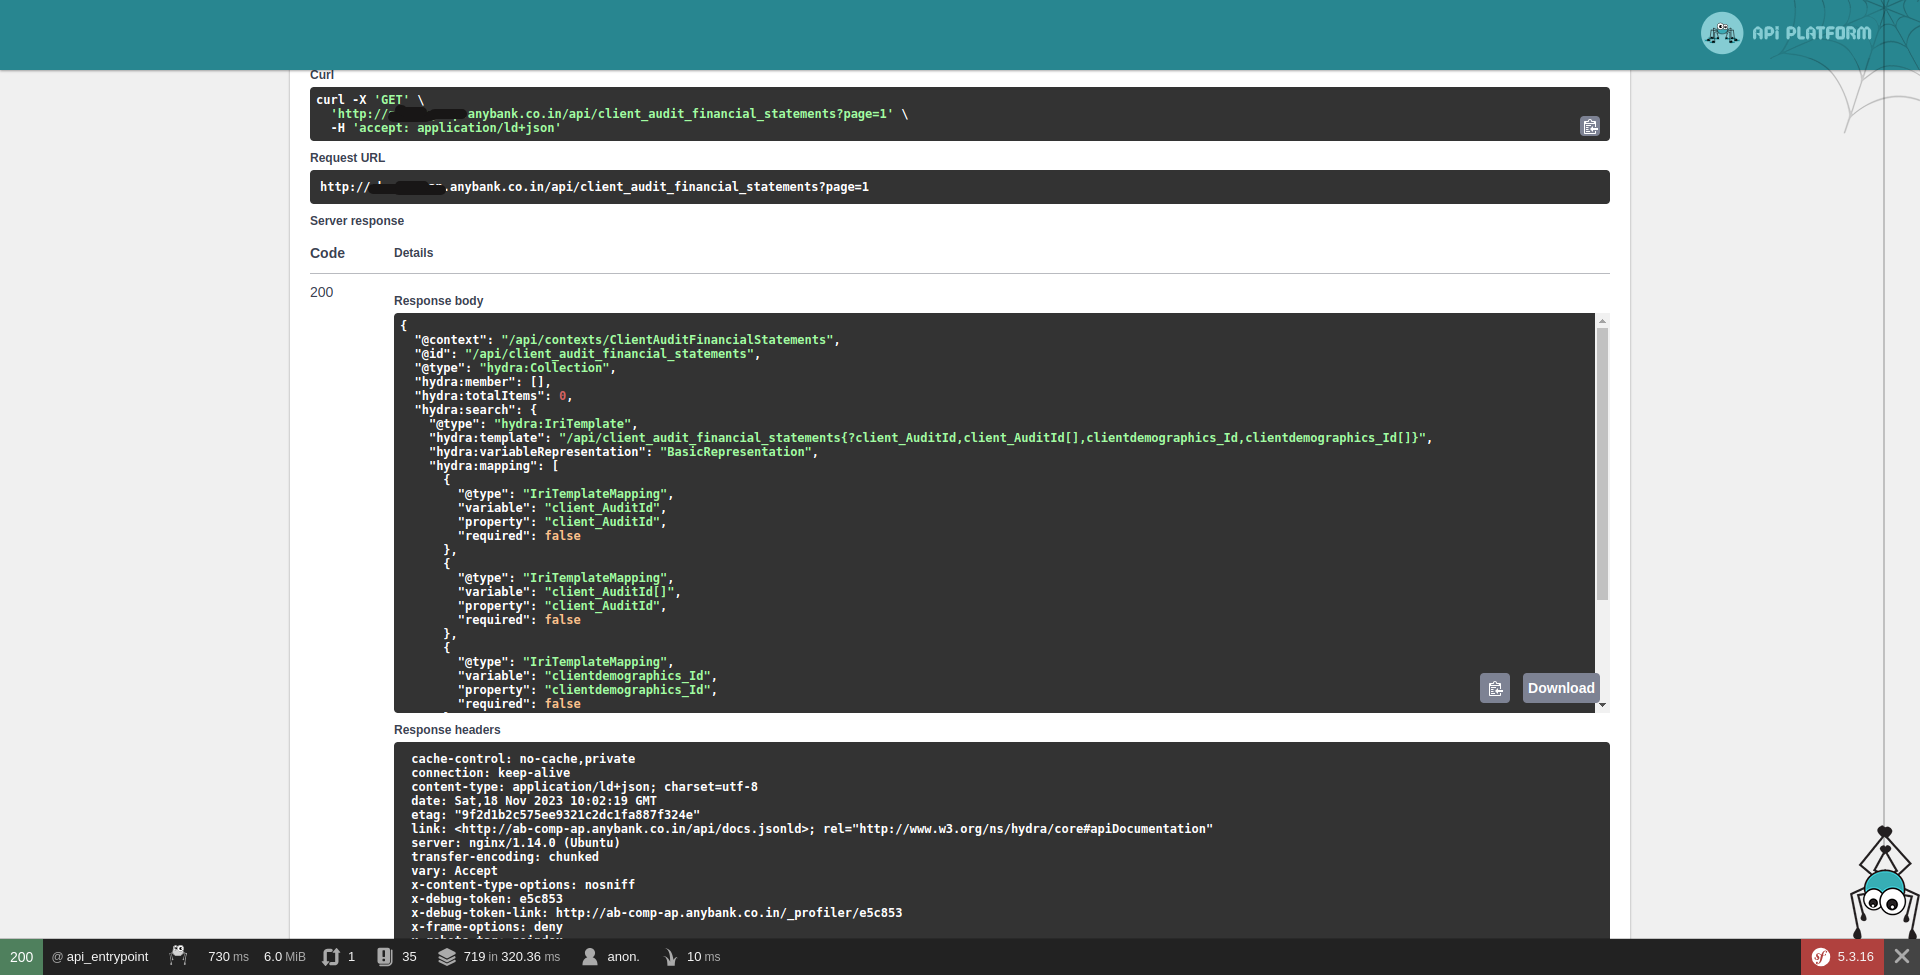The height and width of the screenshot is (975, 1920).
Task: Copy the response body to clipboard
Action: point(1494,688)
